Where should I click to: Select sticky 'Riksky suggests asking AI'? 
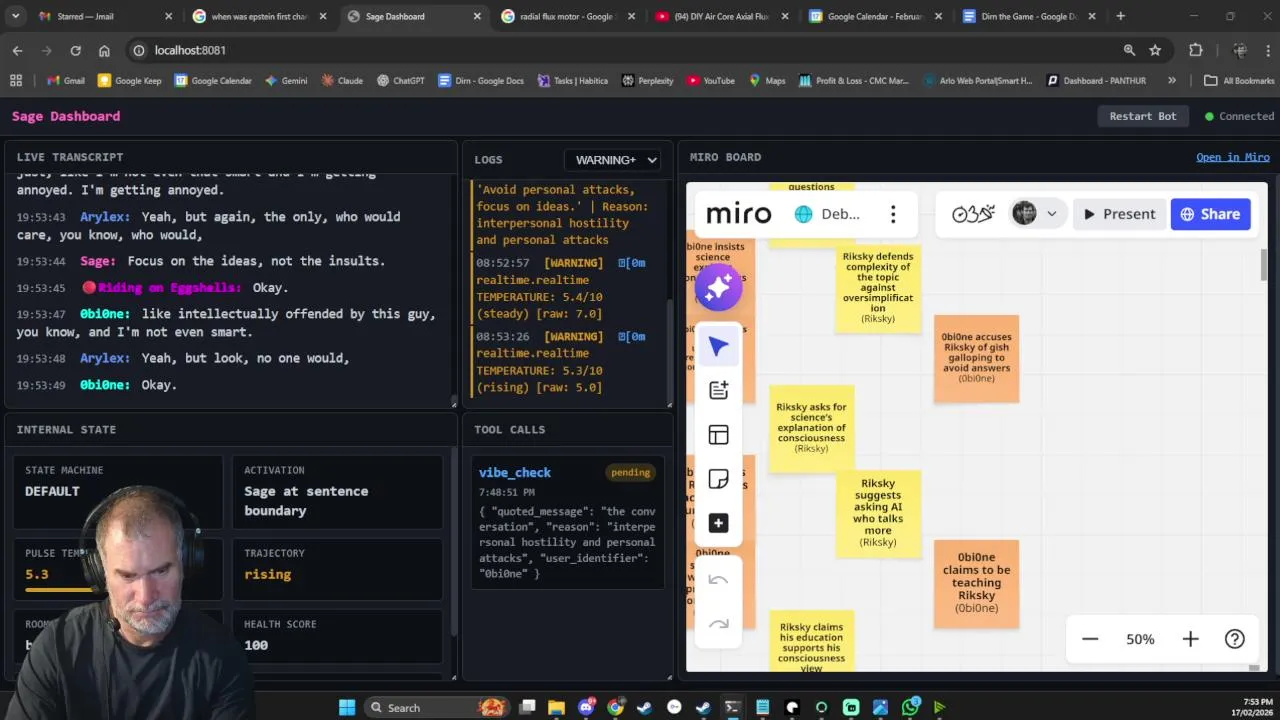[x=878, y=513]
